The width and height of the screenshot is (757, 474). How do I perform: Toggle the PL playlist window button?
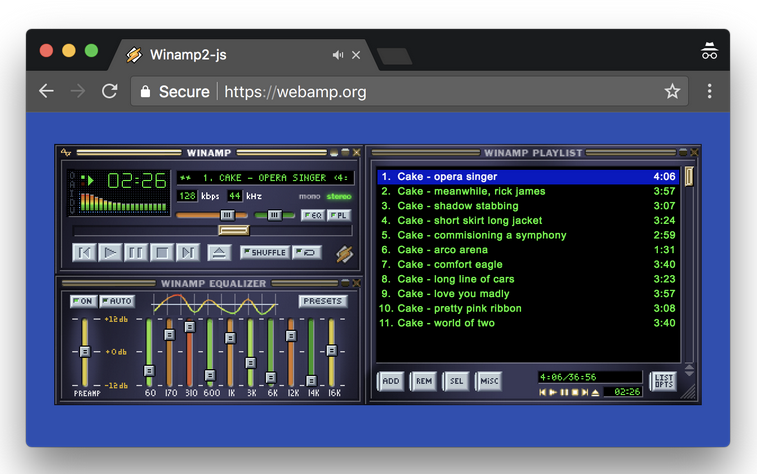pyautogui.click(x=339, y=215)
